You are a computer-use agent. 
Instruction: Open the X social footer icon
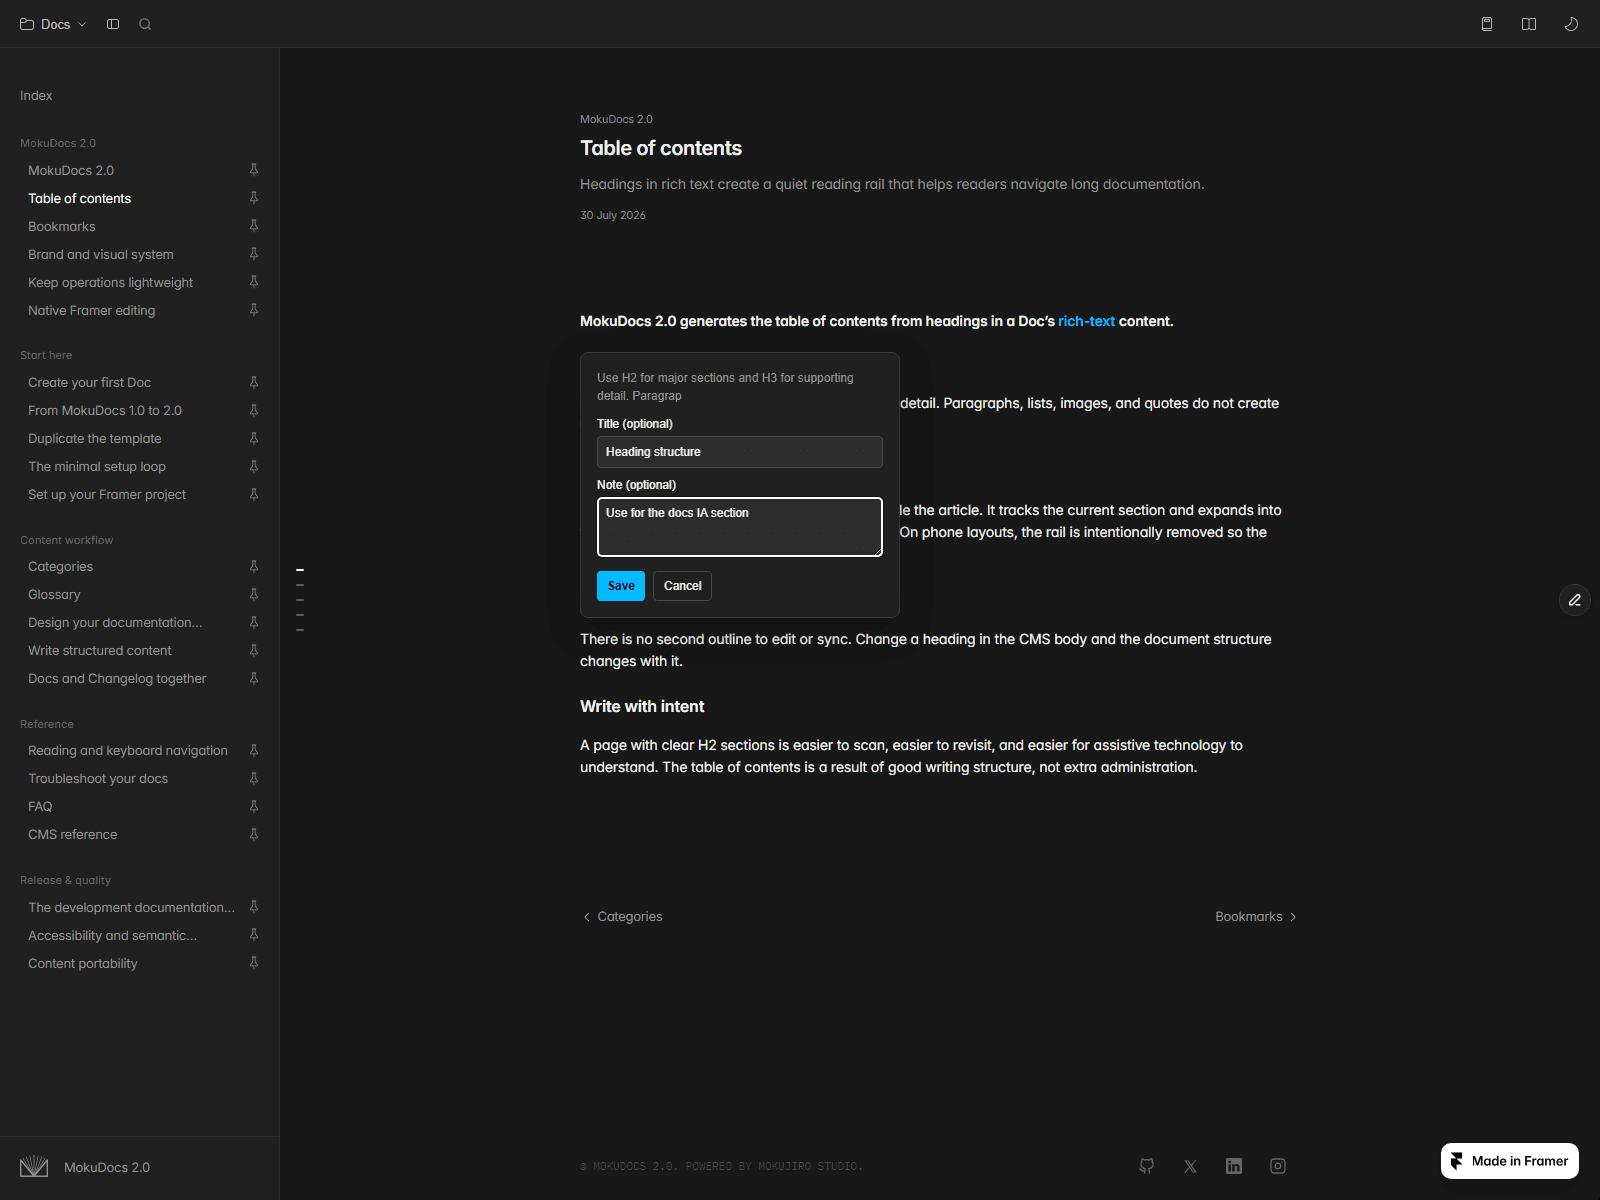[x=1190, y=1166]
